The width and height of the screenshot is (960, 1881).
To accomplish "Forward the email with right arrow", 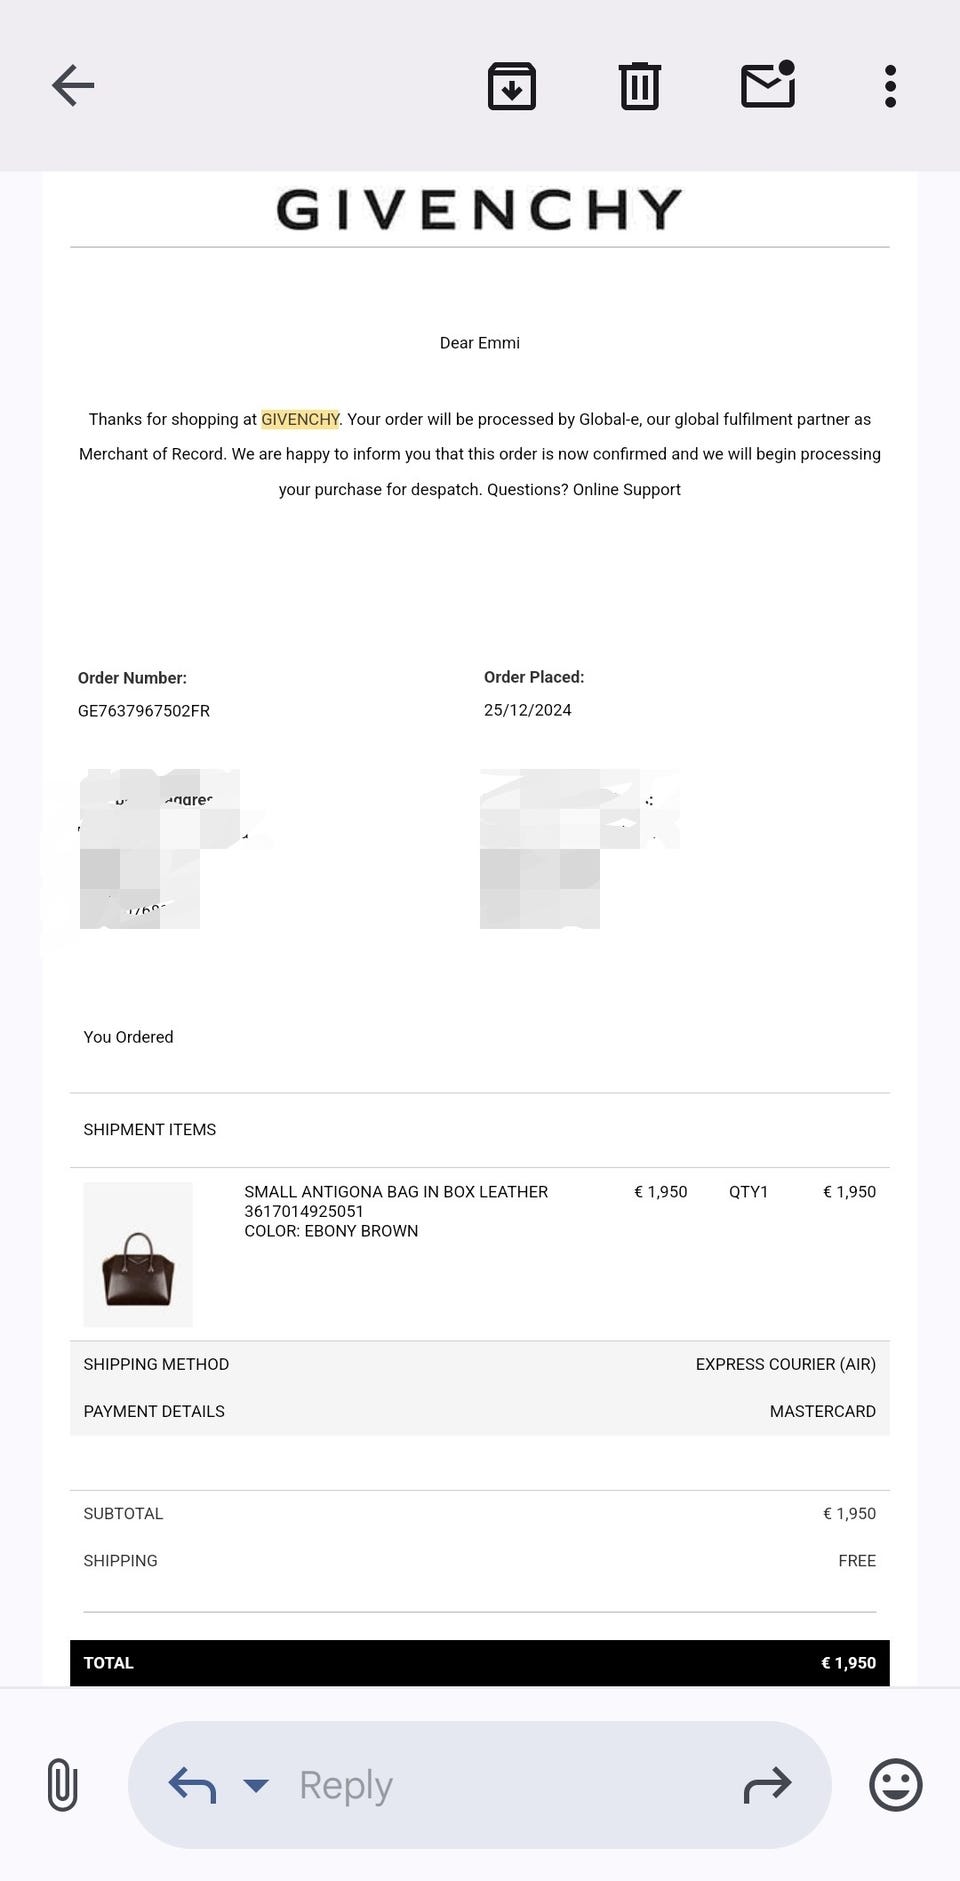I will point(767,1785).
